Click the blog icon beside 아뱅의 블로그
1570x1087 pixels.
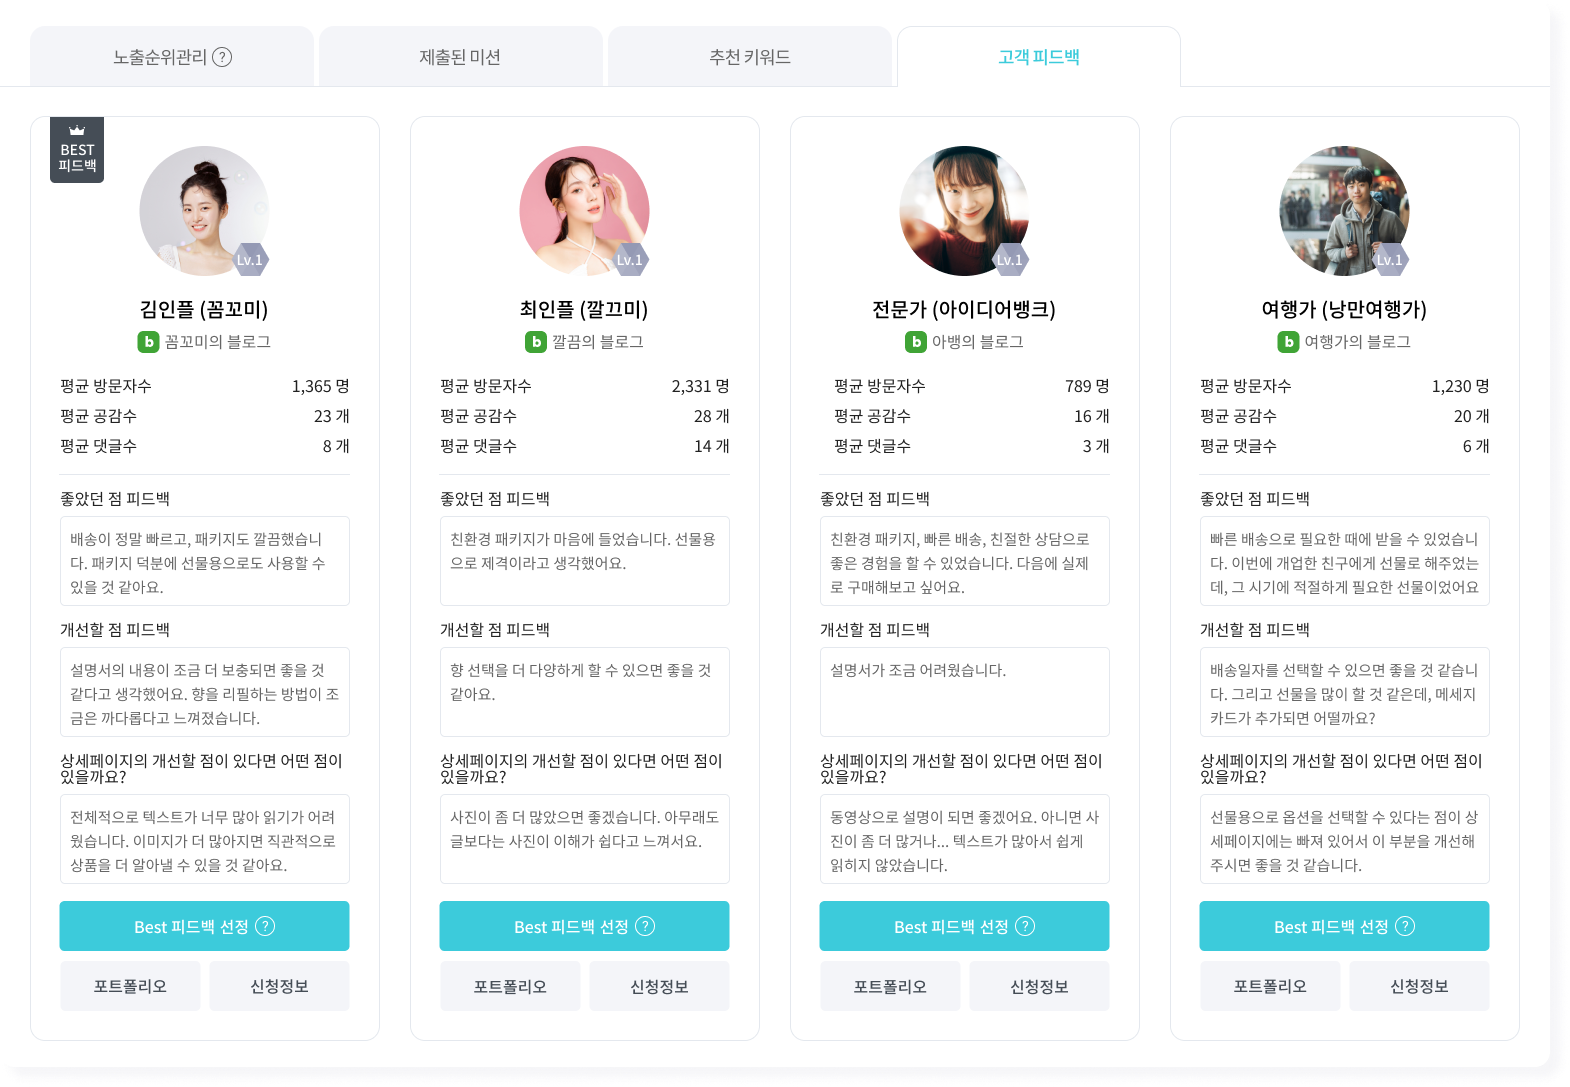[915, 342]
